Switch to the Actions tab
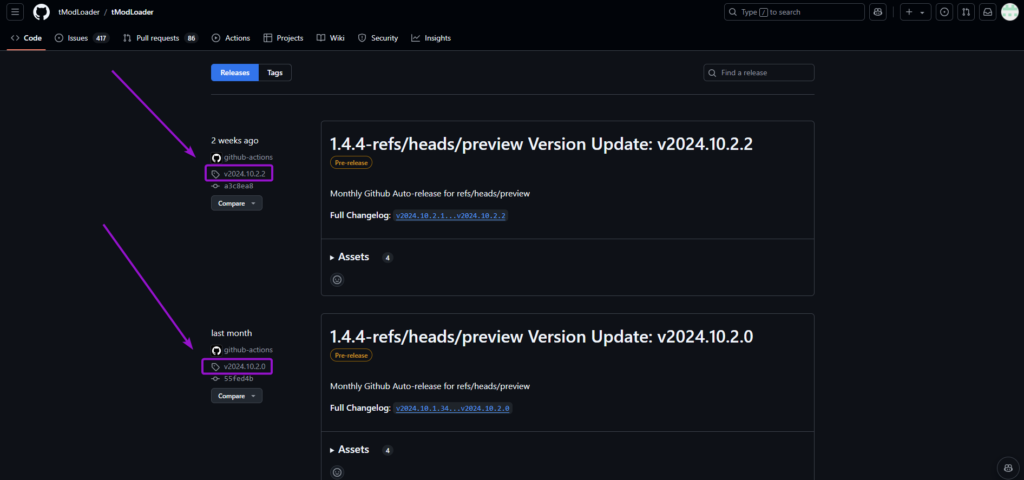Screen dimensions: 1024x480 point(231,38)
